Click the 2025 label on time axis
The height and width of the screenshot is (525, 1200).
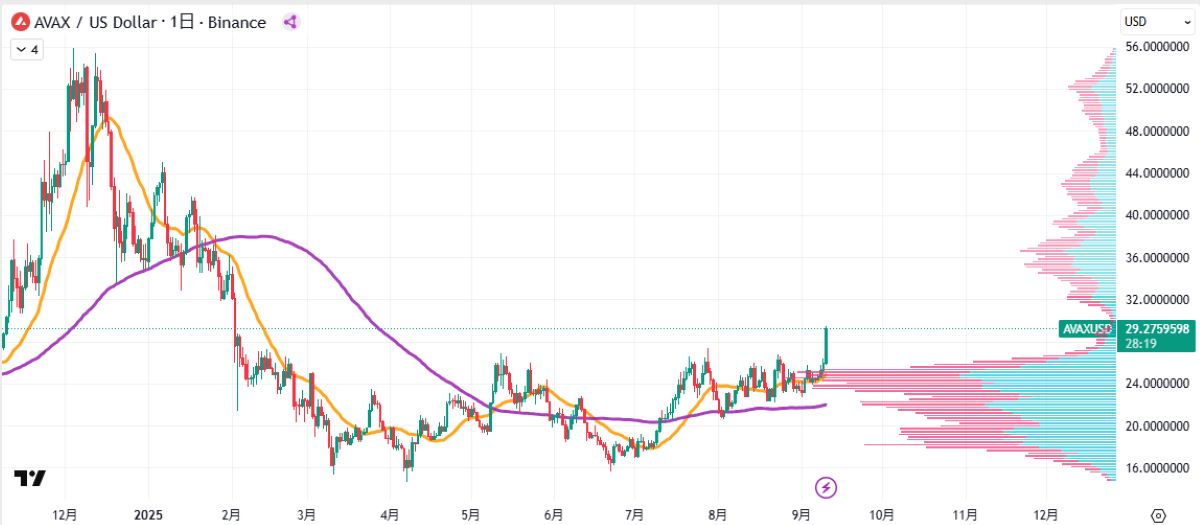(x=147, y=516)
